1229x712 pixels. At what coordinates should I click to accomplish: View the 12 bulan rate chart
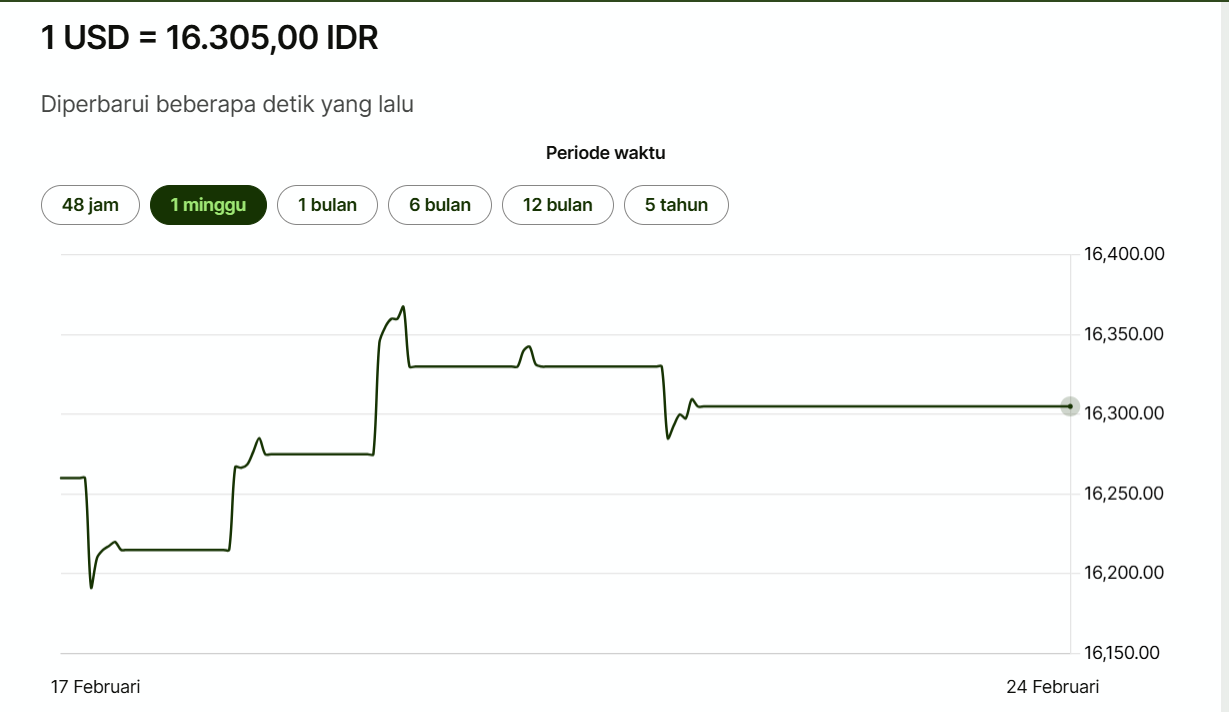[x=557, y=205]
